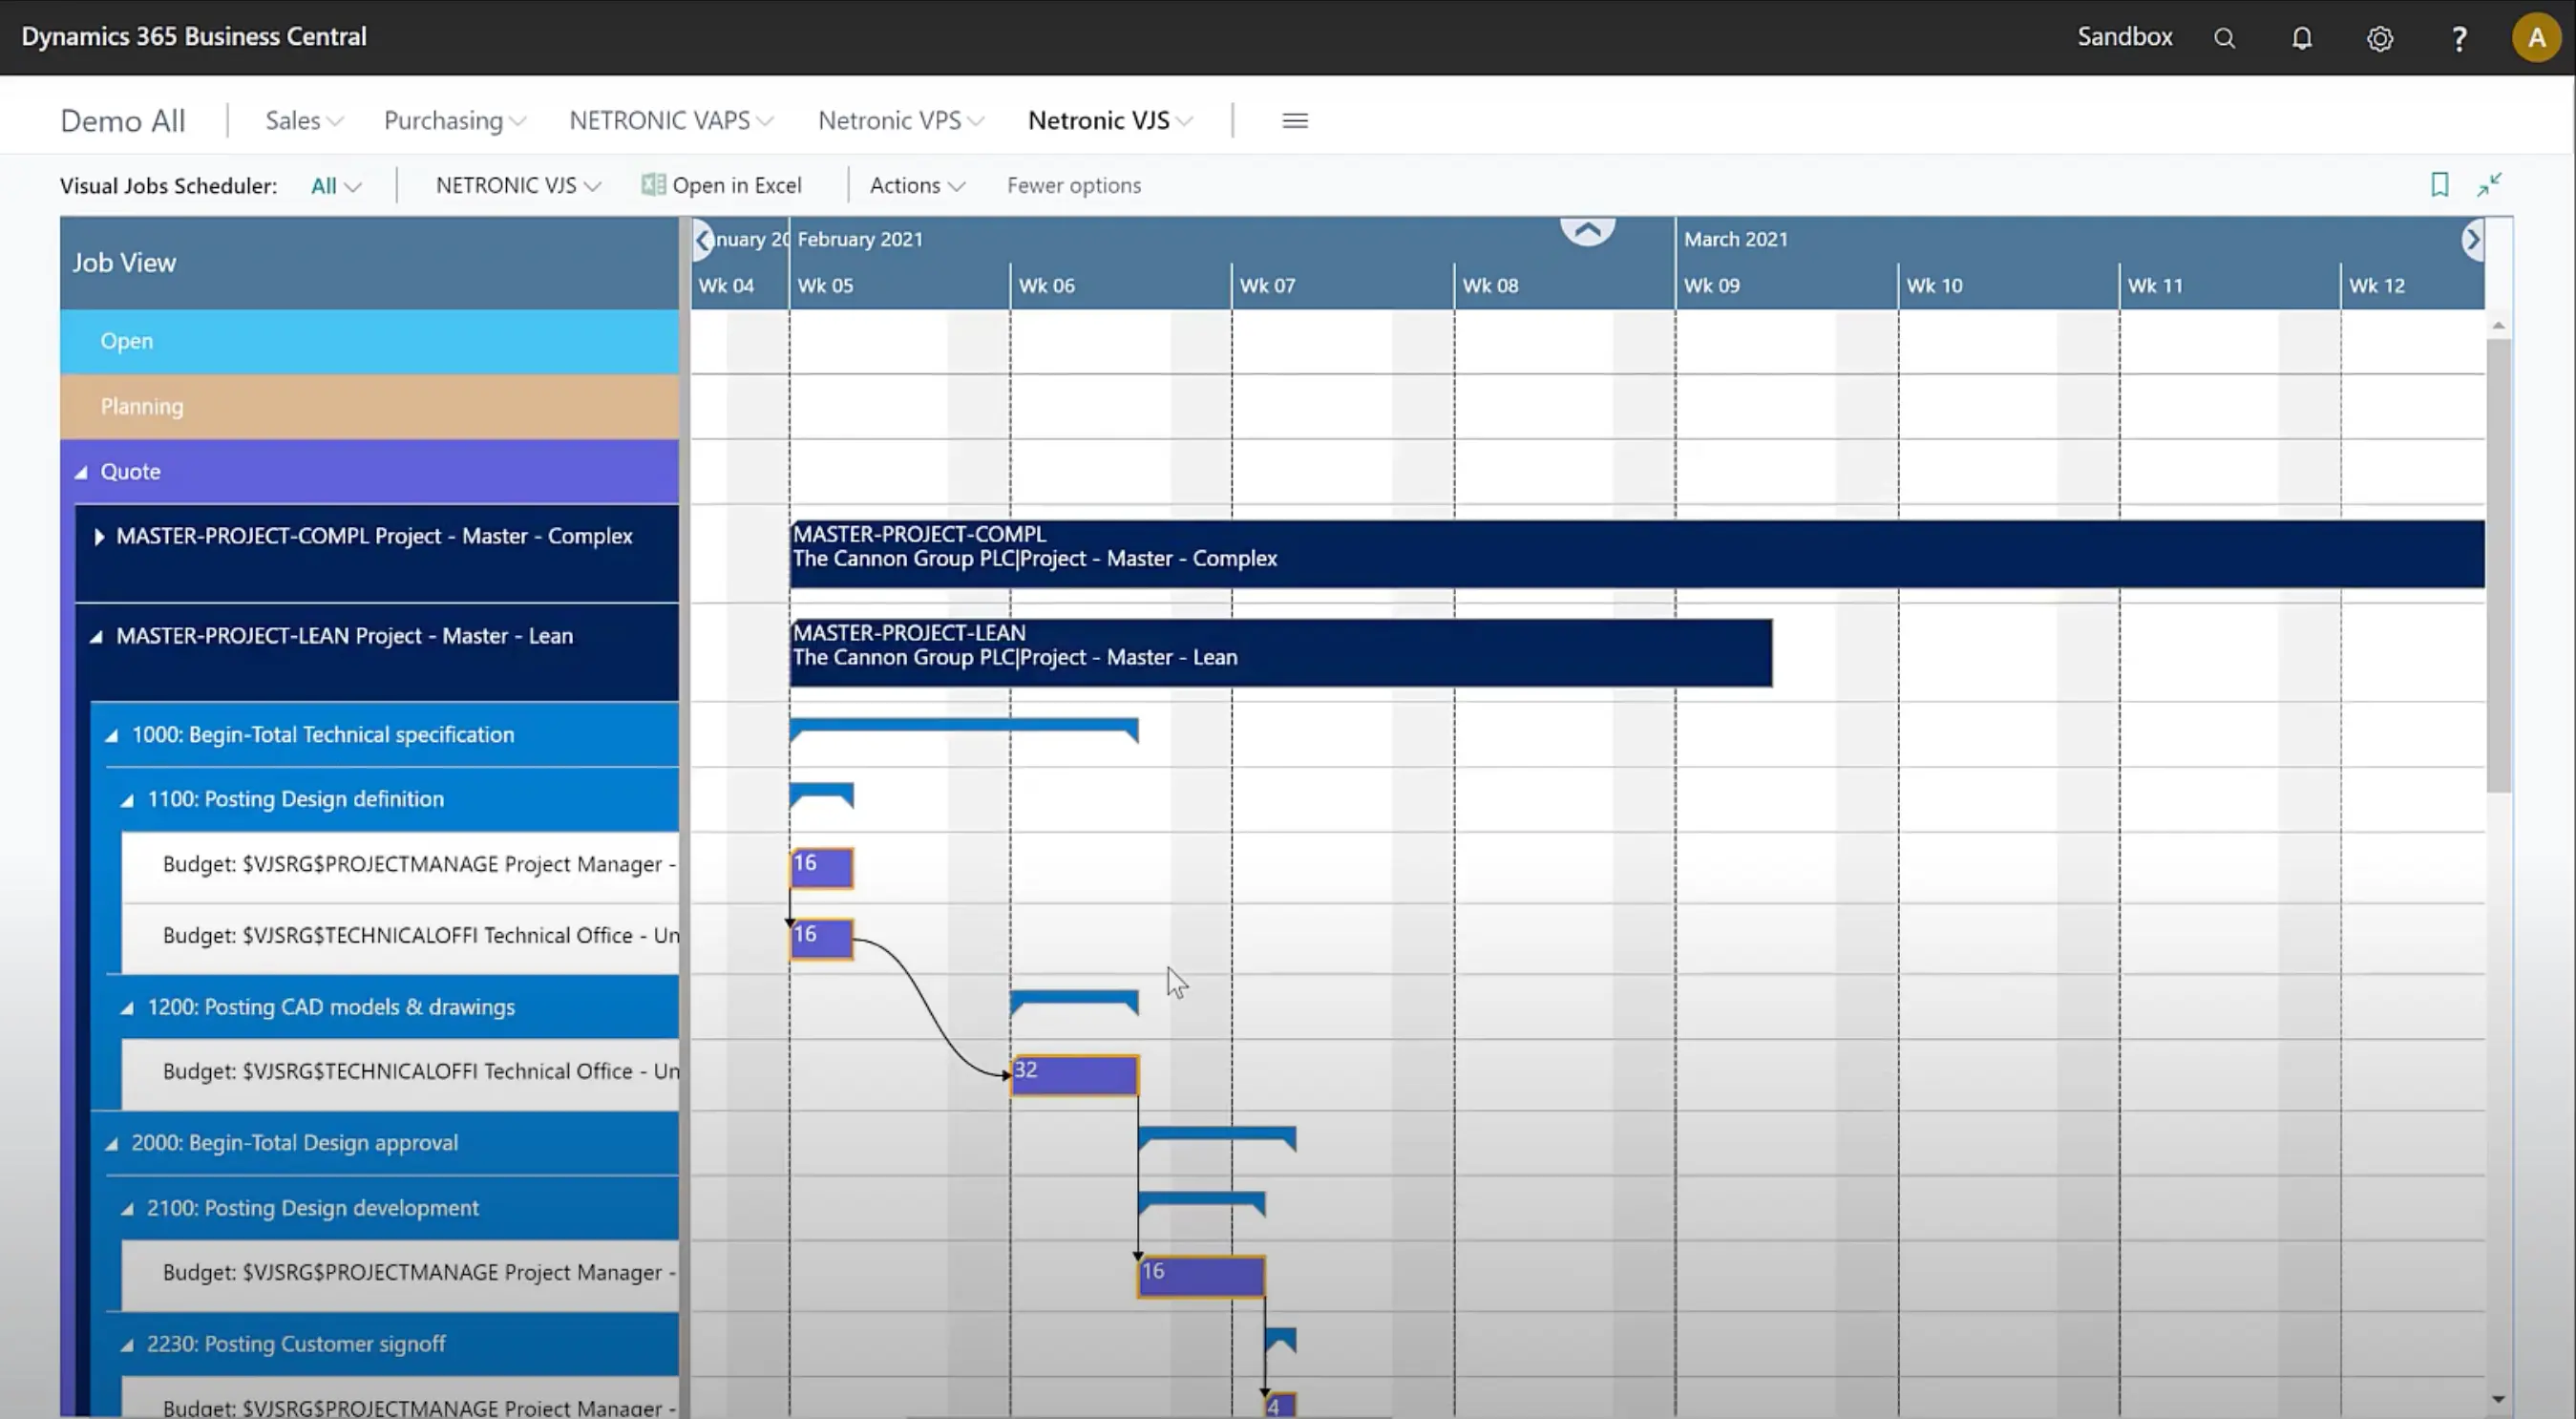The height and width of the screenshot is (1419, 2576).
Task: Click the vertical scrollbar thumb
Action: pos(2498,565)
